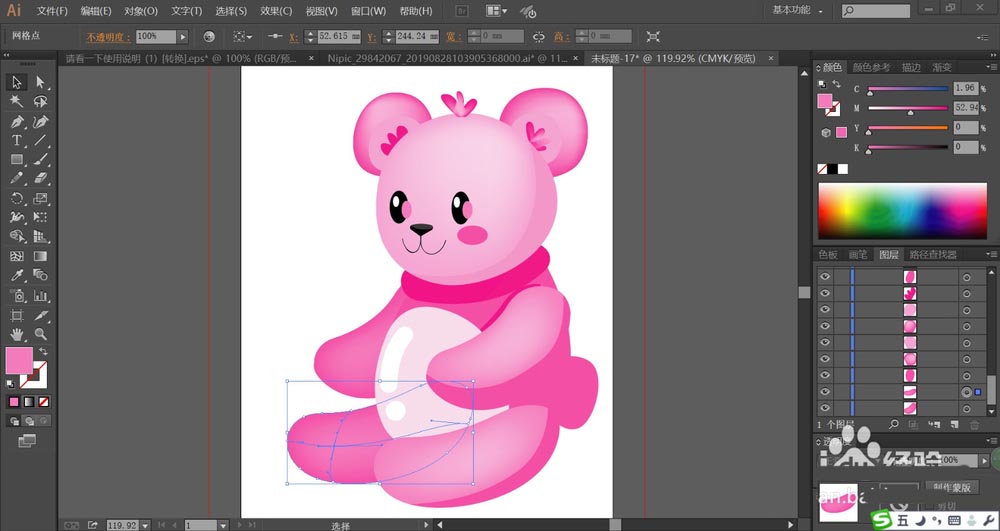
Task: Choose the Rotate tool
Action: (x=17, y=198)
